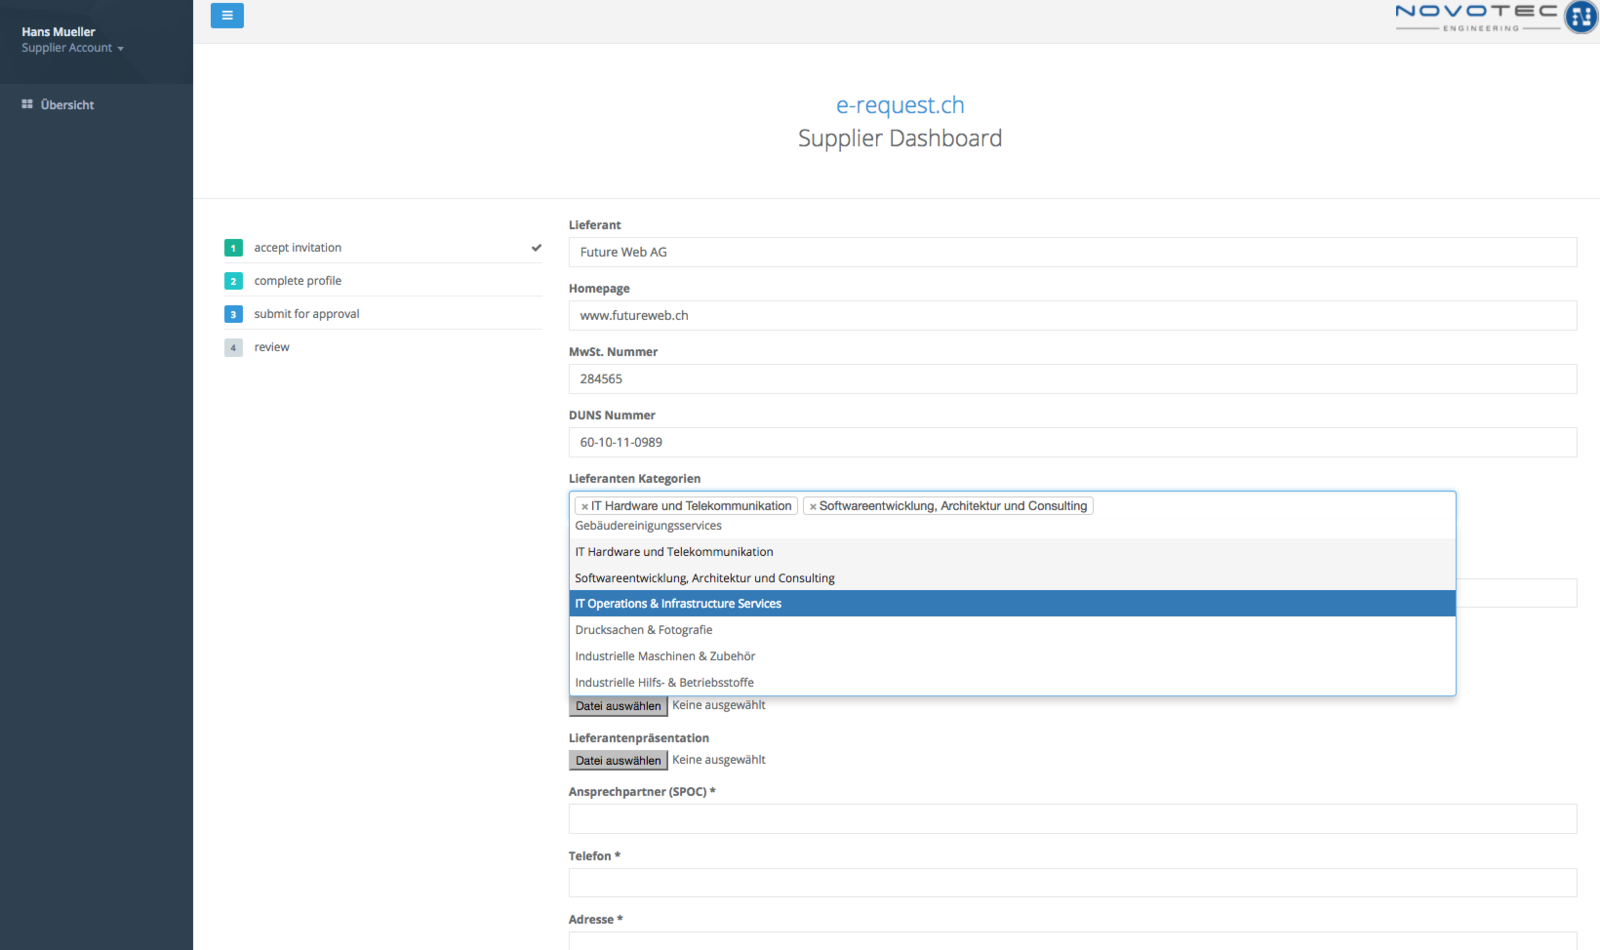Click the accept invitation checkmark
The height and width of the screenshot is (950, 1600).
pos(536,248)
